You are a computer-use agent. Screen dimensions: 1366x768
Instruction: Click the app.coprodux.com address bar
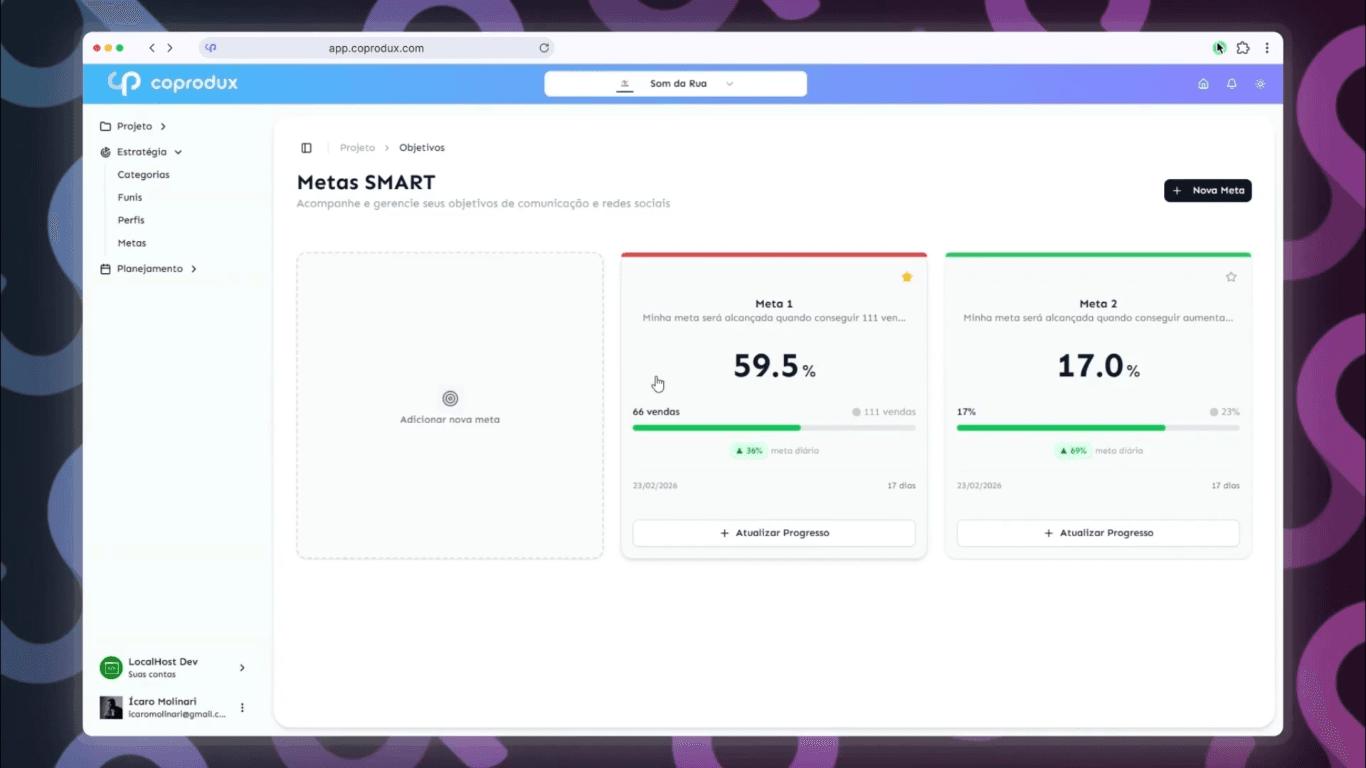click(376, 48)
